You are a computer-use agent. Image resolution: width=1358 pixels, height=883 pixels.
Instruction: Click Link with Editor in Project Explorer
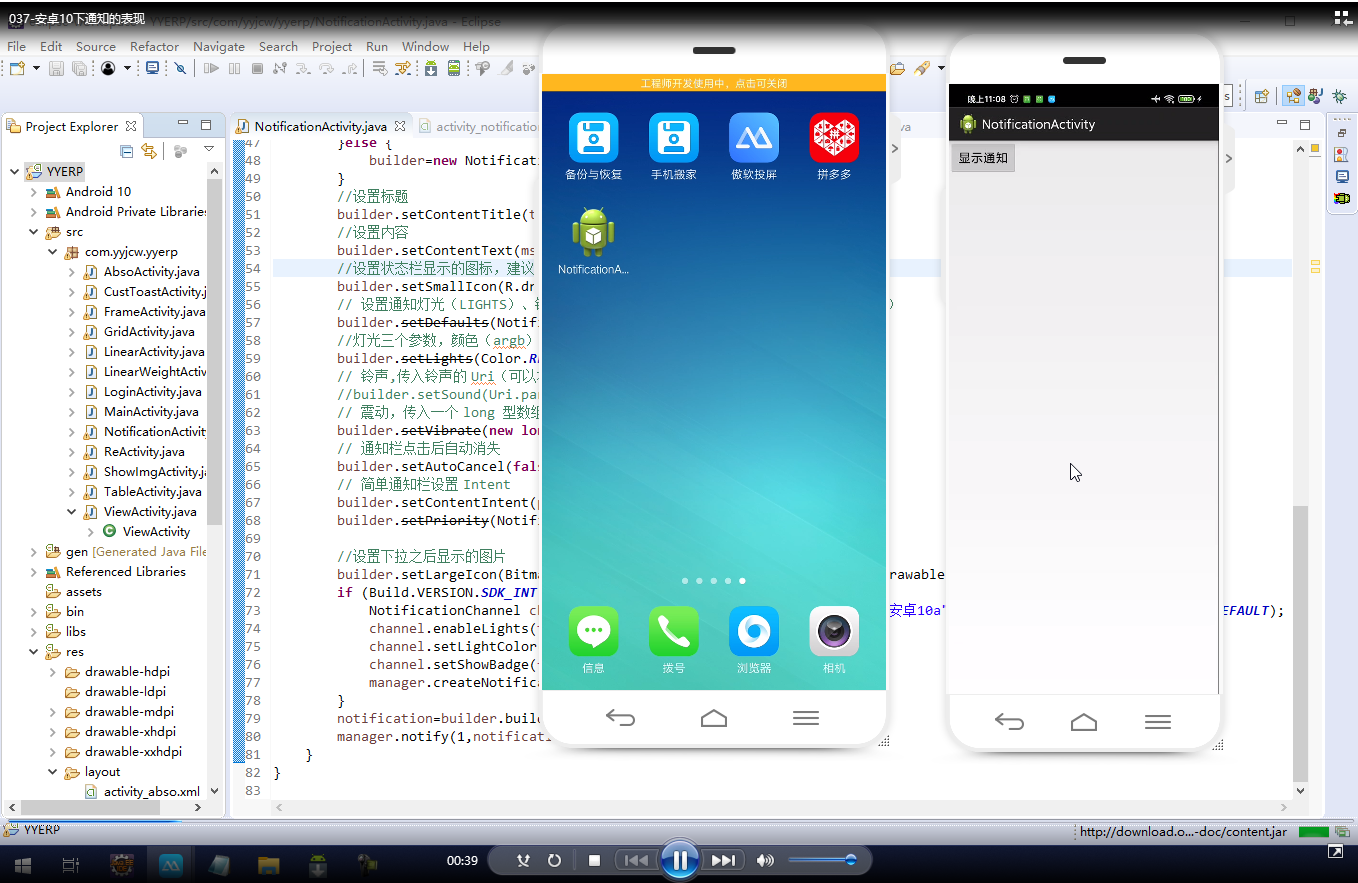coord(149,151)
